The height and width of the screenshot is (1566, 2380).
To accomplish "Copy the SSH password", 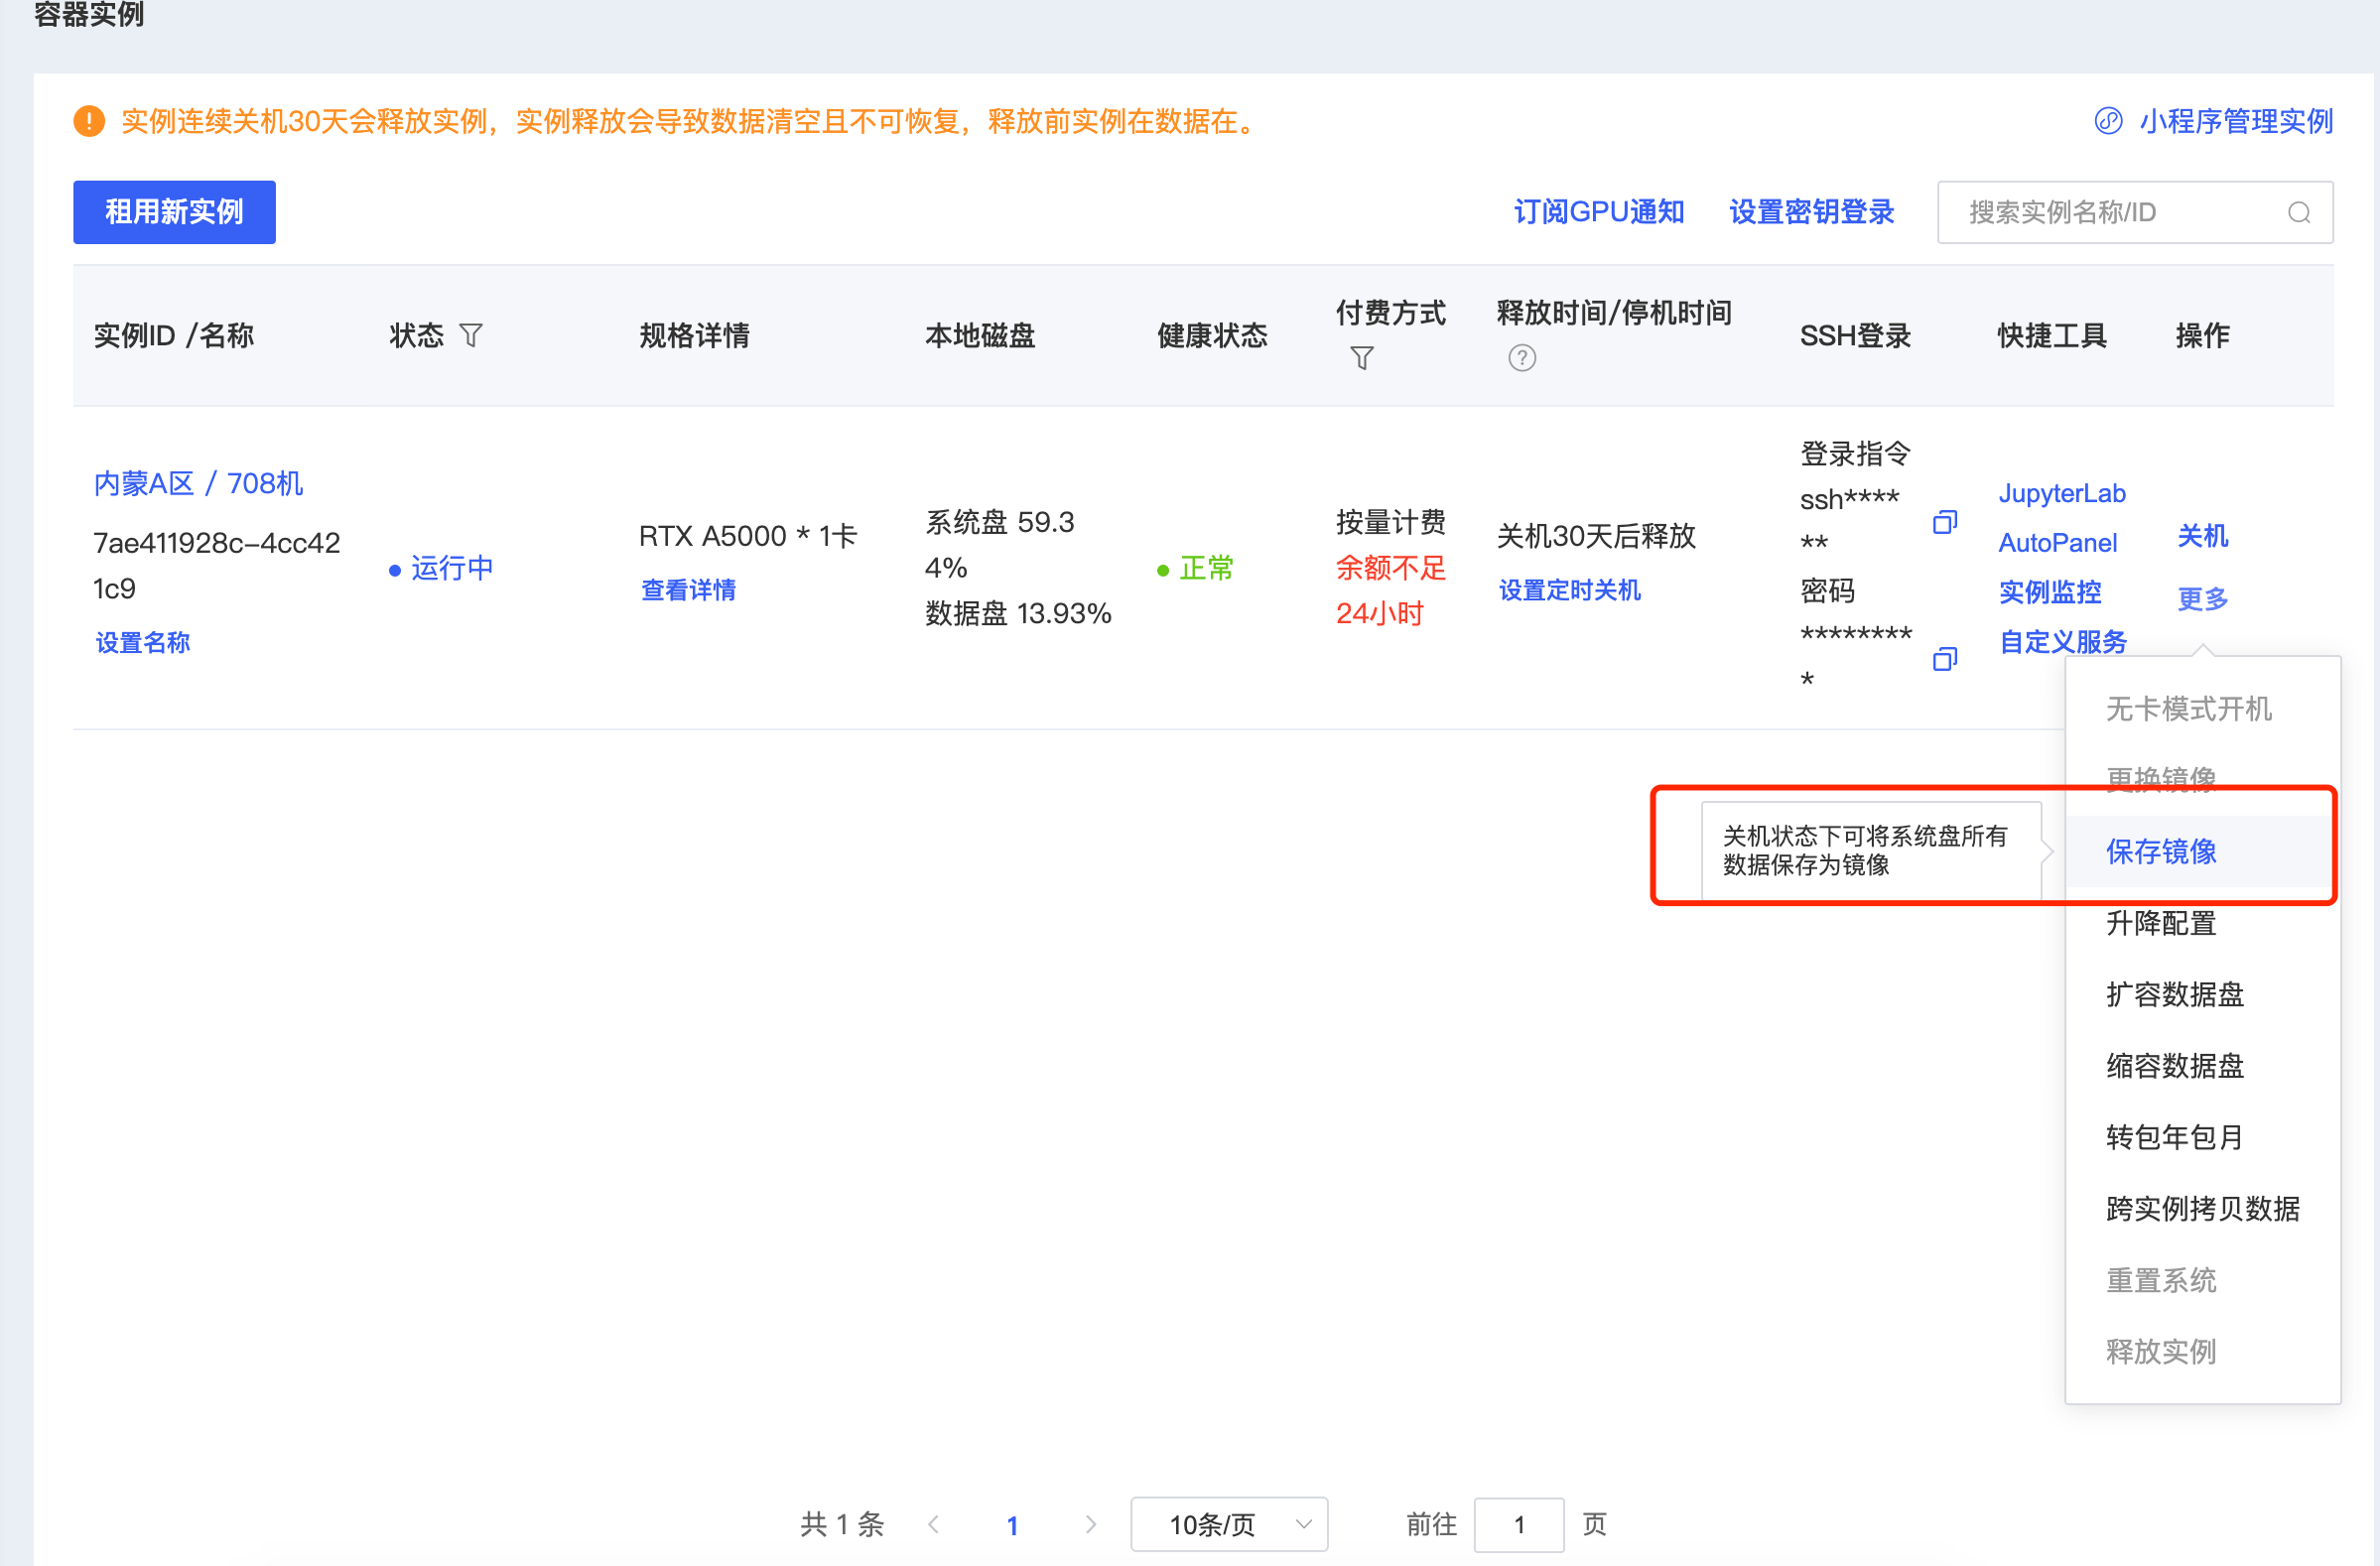I will click(x=1944, y=659).
